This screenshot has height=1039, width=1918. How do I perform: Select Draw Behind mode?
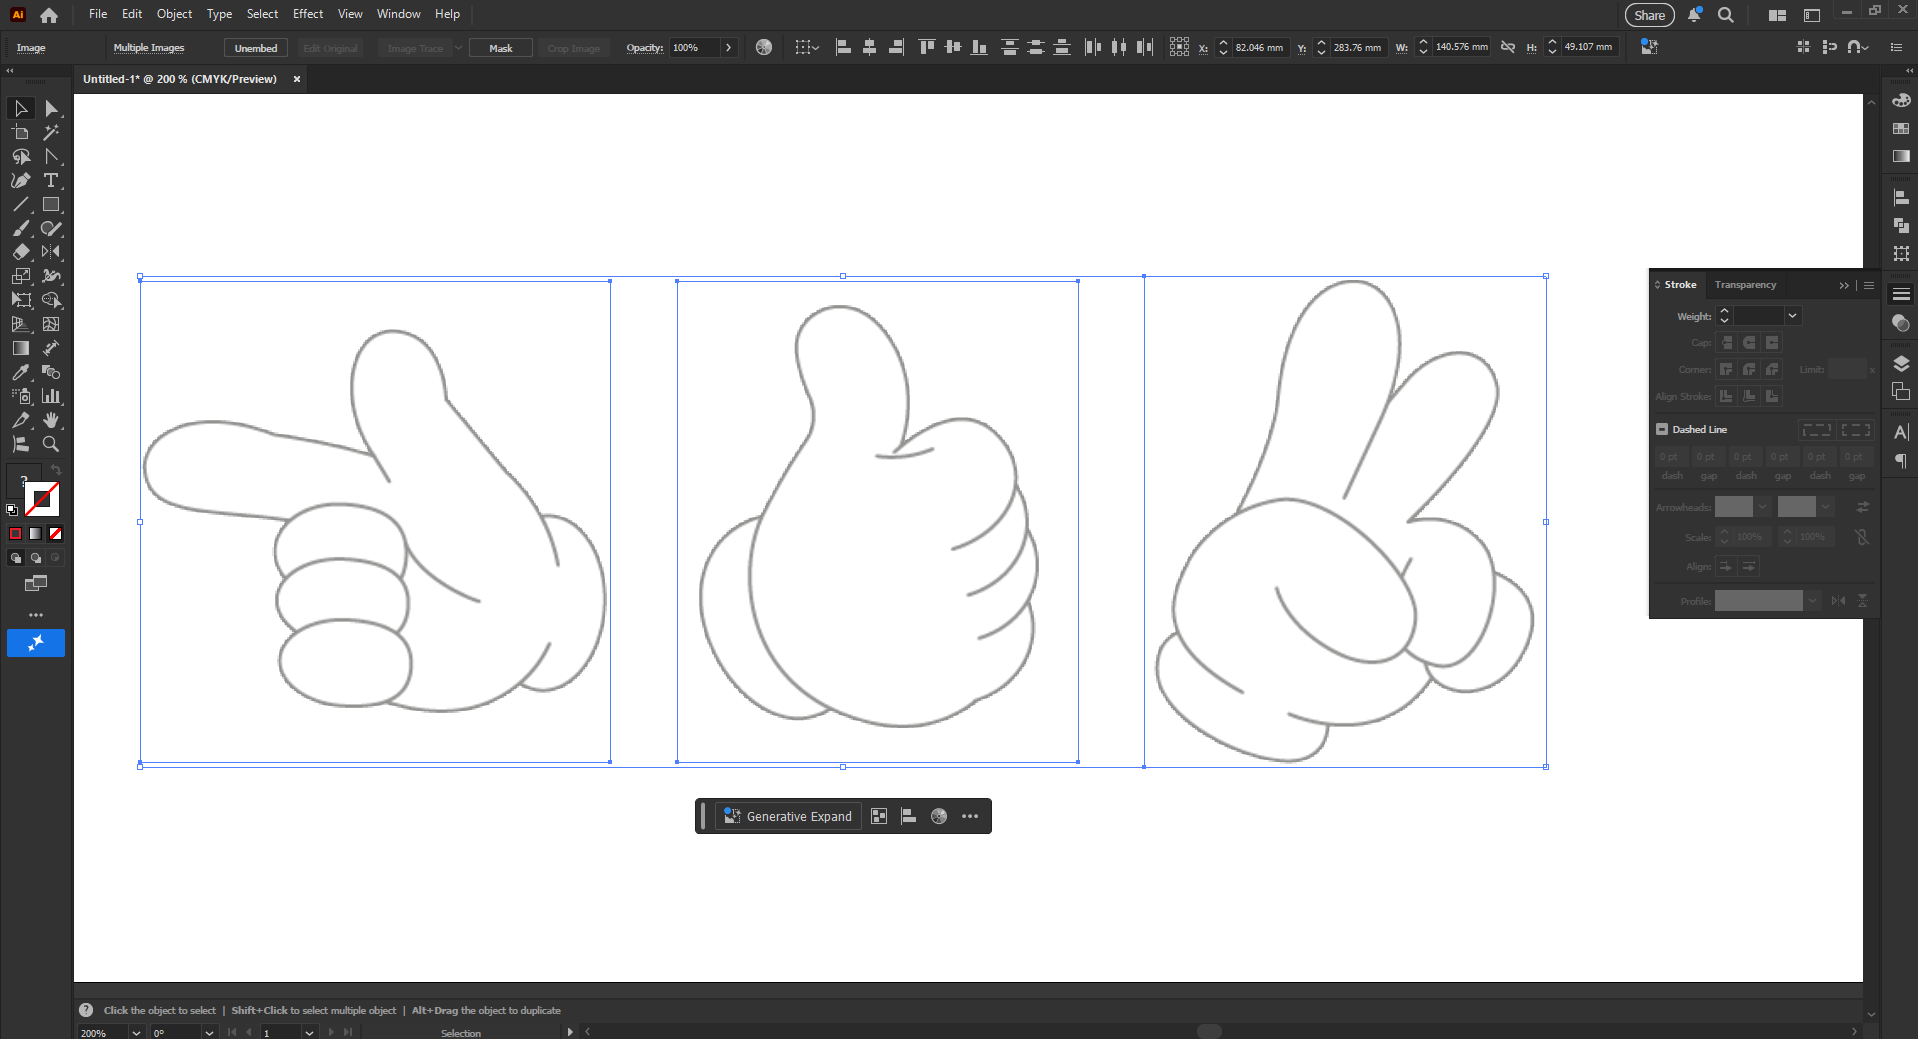point(36,558)
